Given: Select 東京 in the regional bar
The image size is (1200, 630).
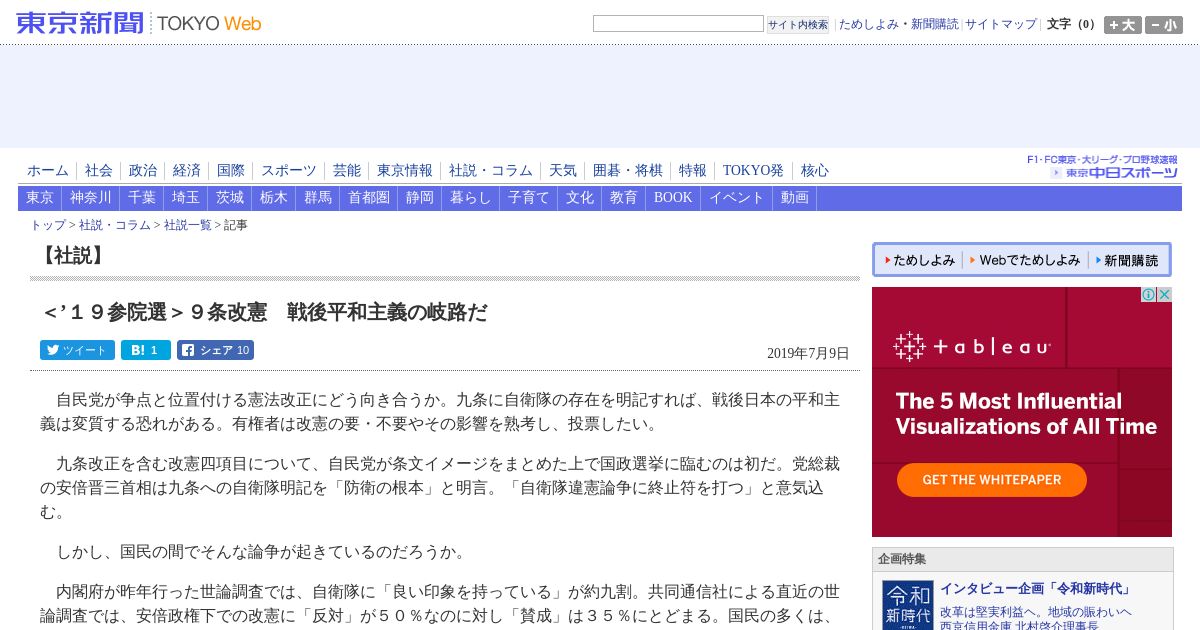Looking at the screenshot, I should pyautogui.click(x=40, y=198).
